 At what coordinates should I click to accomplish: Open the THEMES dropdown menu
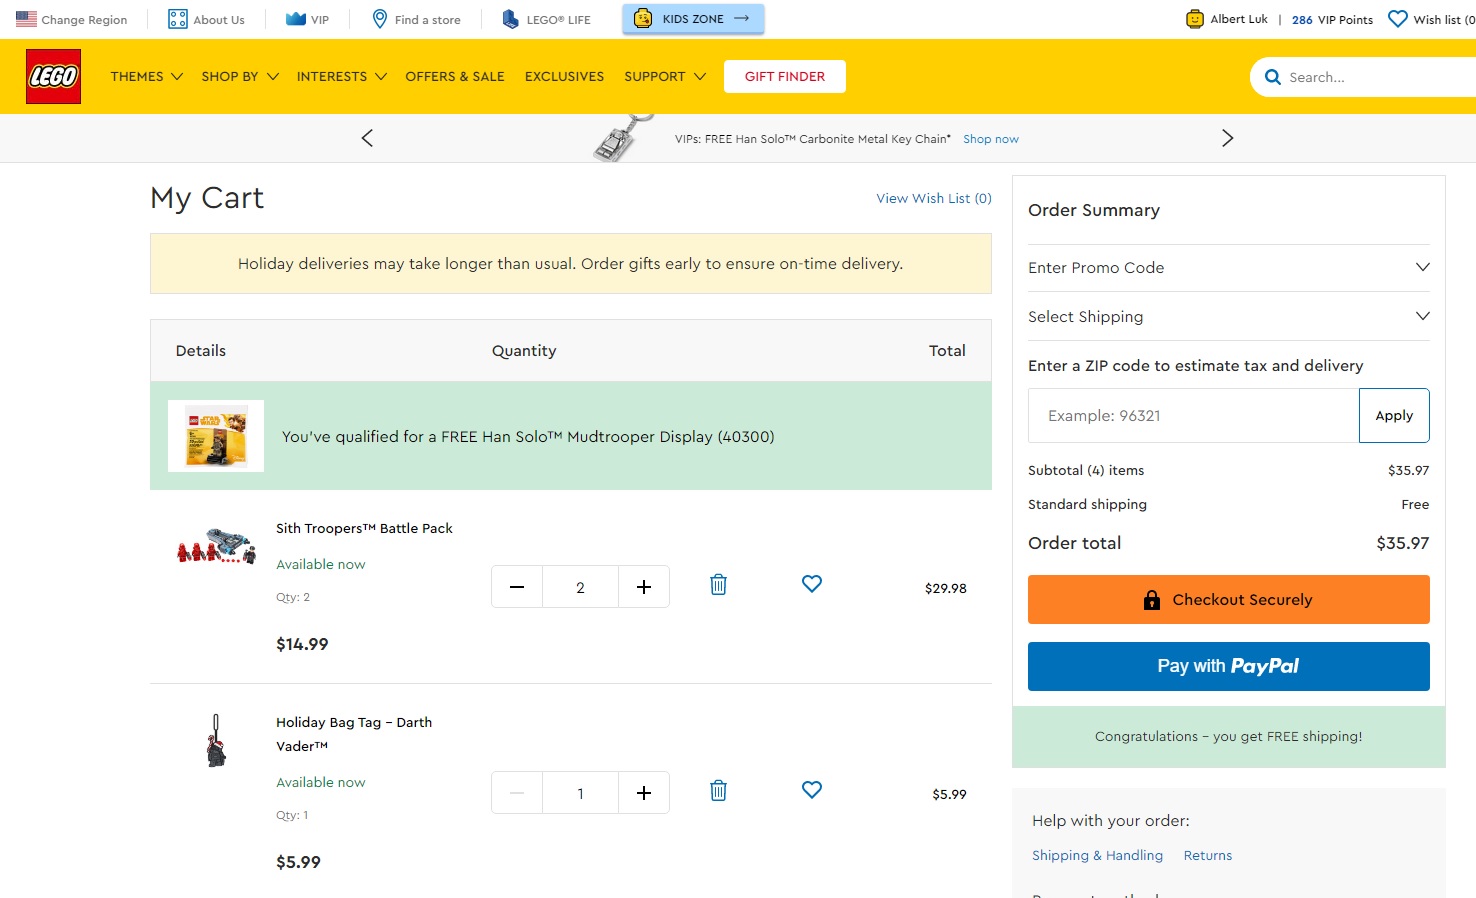(147, 76)
